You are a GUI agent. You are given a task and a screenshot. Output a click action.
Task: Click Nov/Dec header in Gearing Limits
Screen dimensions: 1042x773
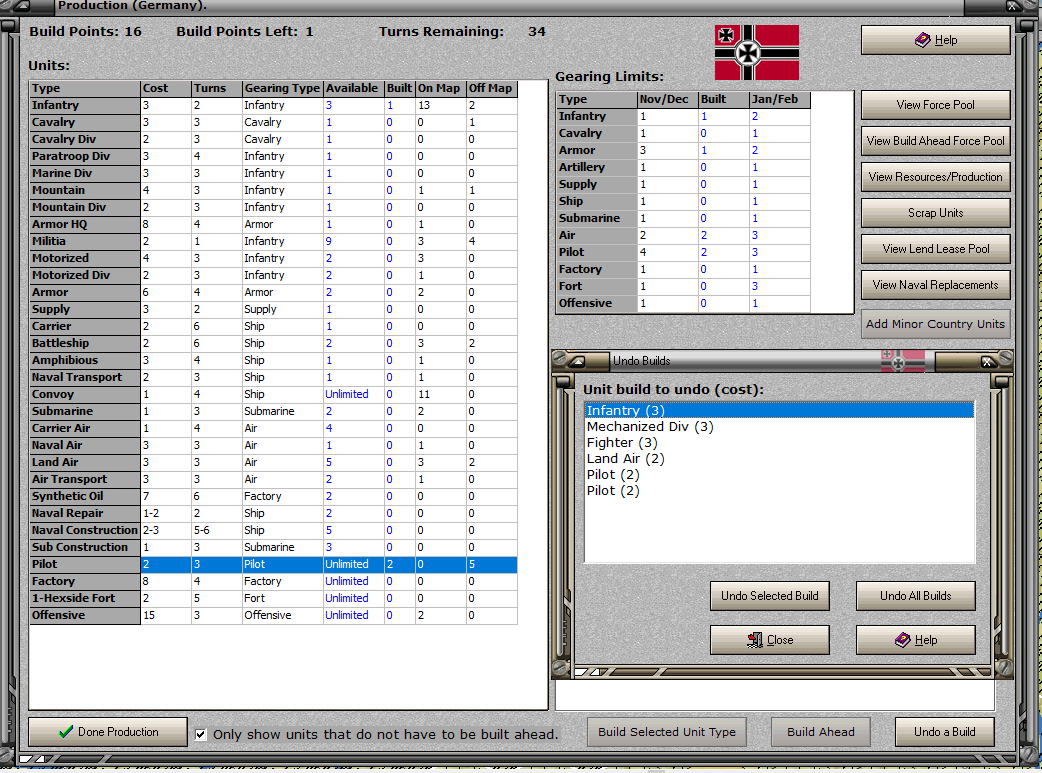tap(667, 99)
